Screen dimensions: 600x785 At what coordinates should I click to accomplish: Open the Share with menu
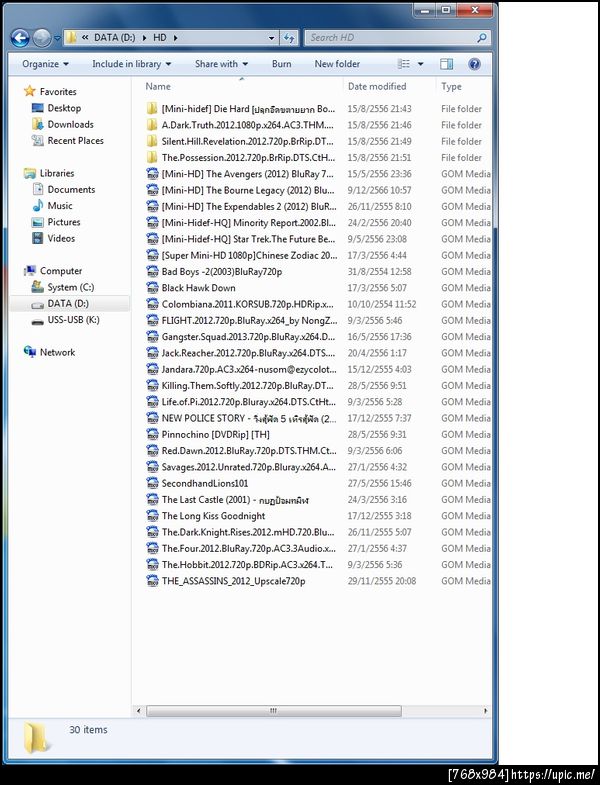(x=221, y=64)
